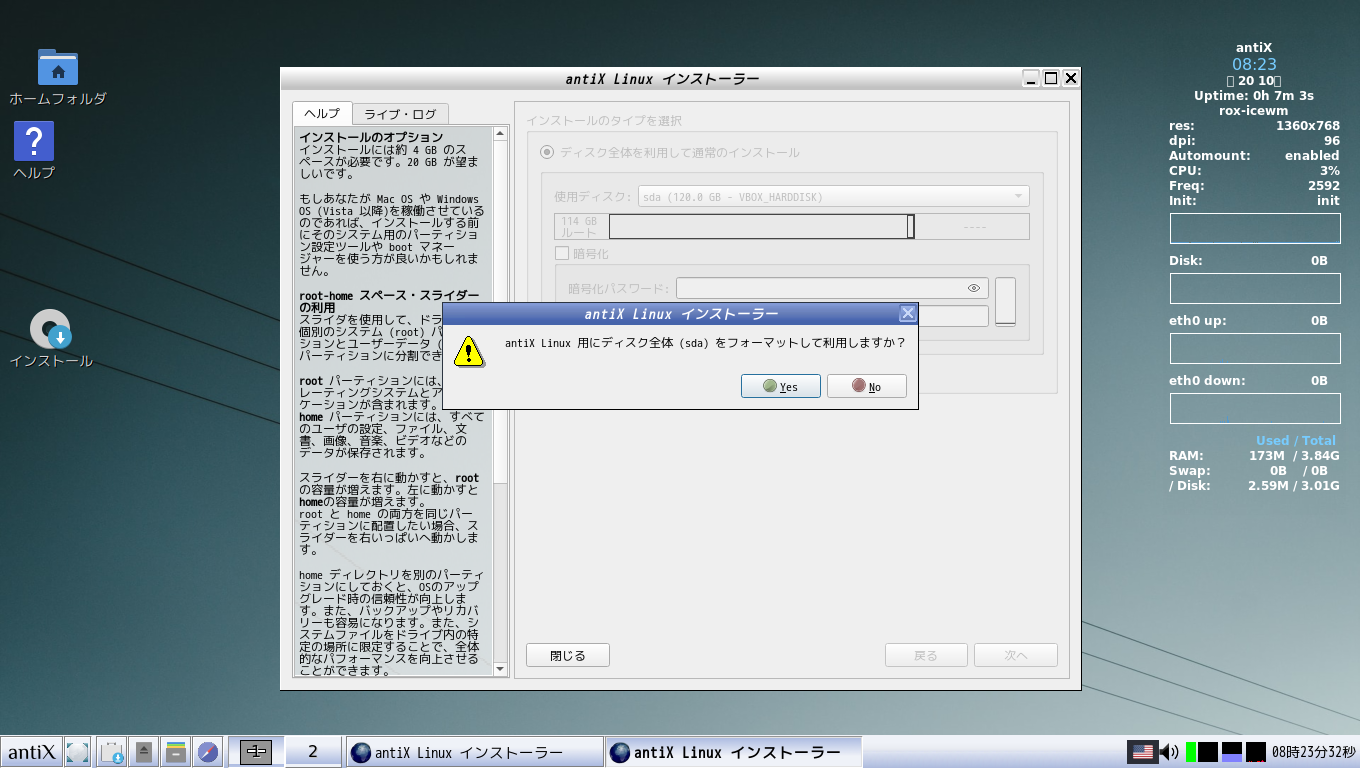Click the 114 GB ルート size label
The width and height of the screenshot is (1360, 768).
pyautogui.click(x=580, y=227)
